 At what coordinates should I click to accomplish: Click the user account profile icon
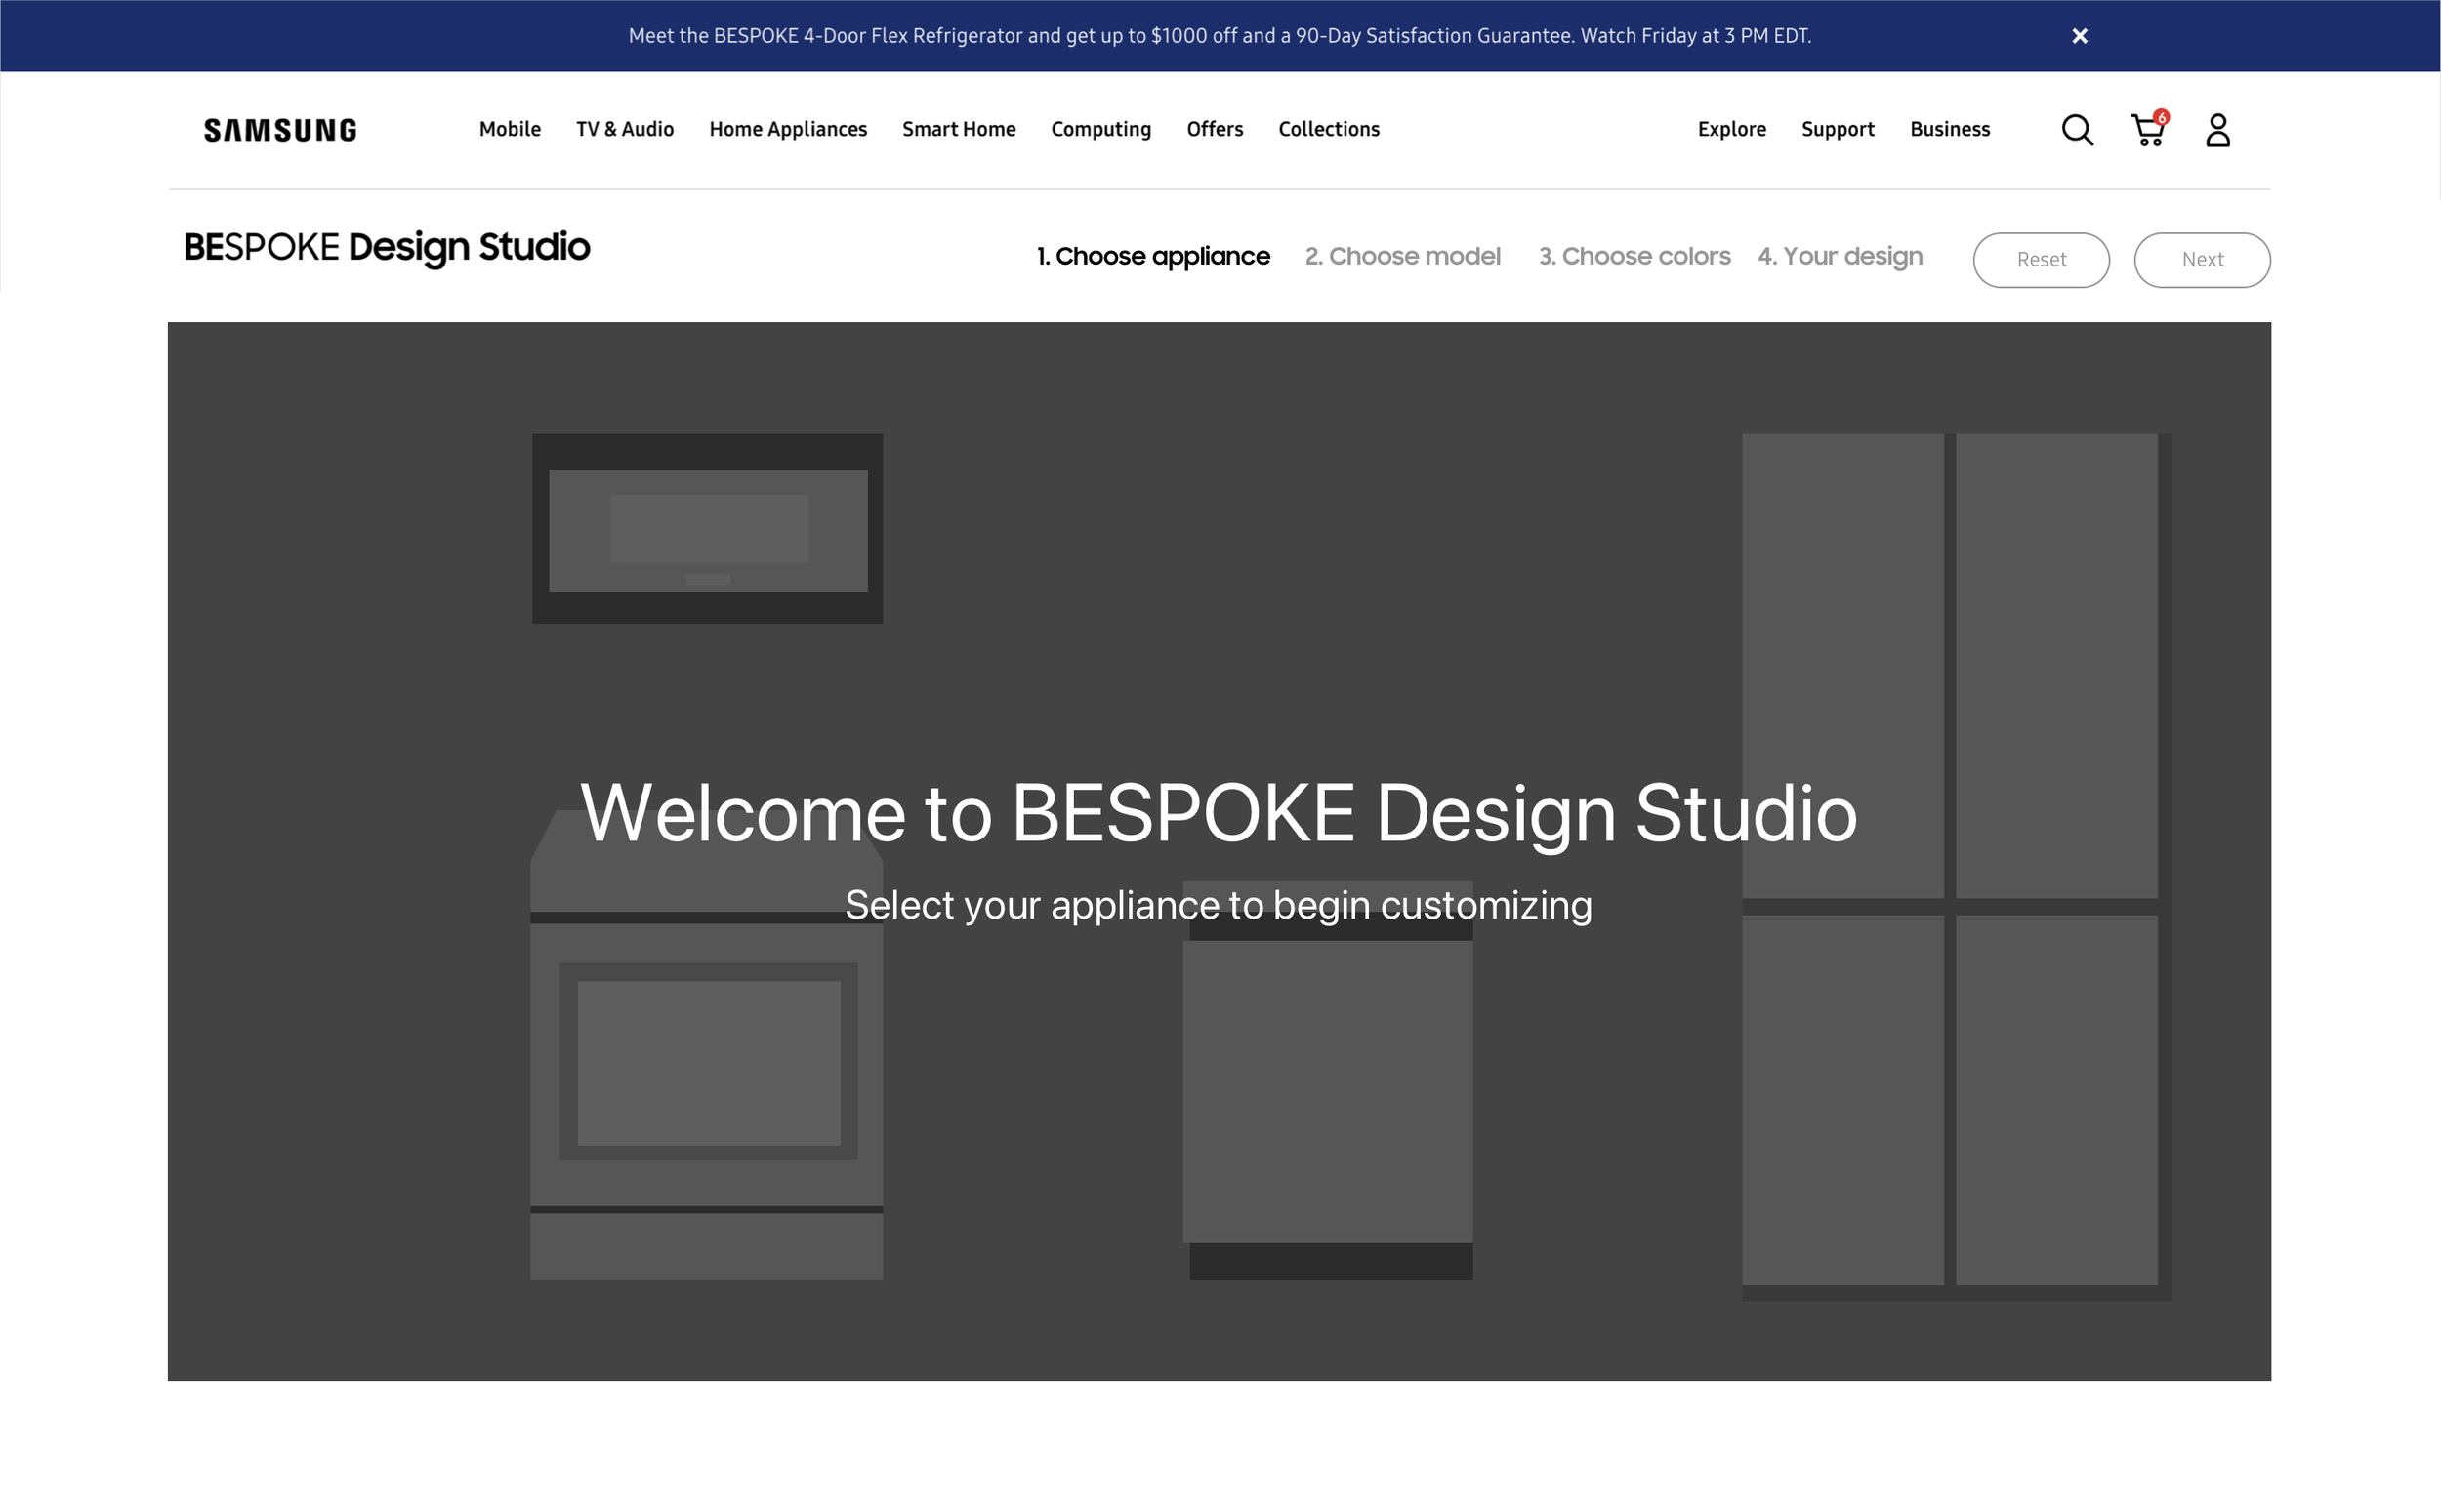pos(2217,130)
